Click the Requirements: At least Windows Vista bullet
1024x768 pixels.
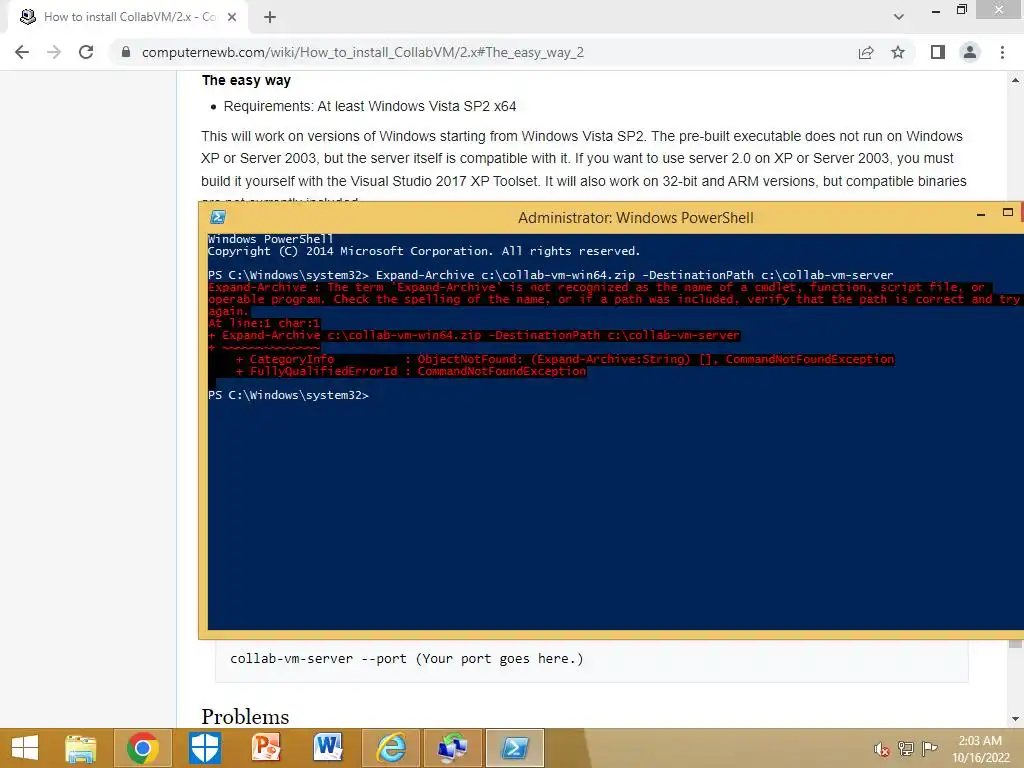click(370, 106)
